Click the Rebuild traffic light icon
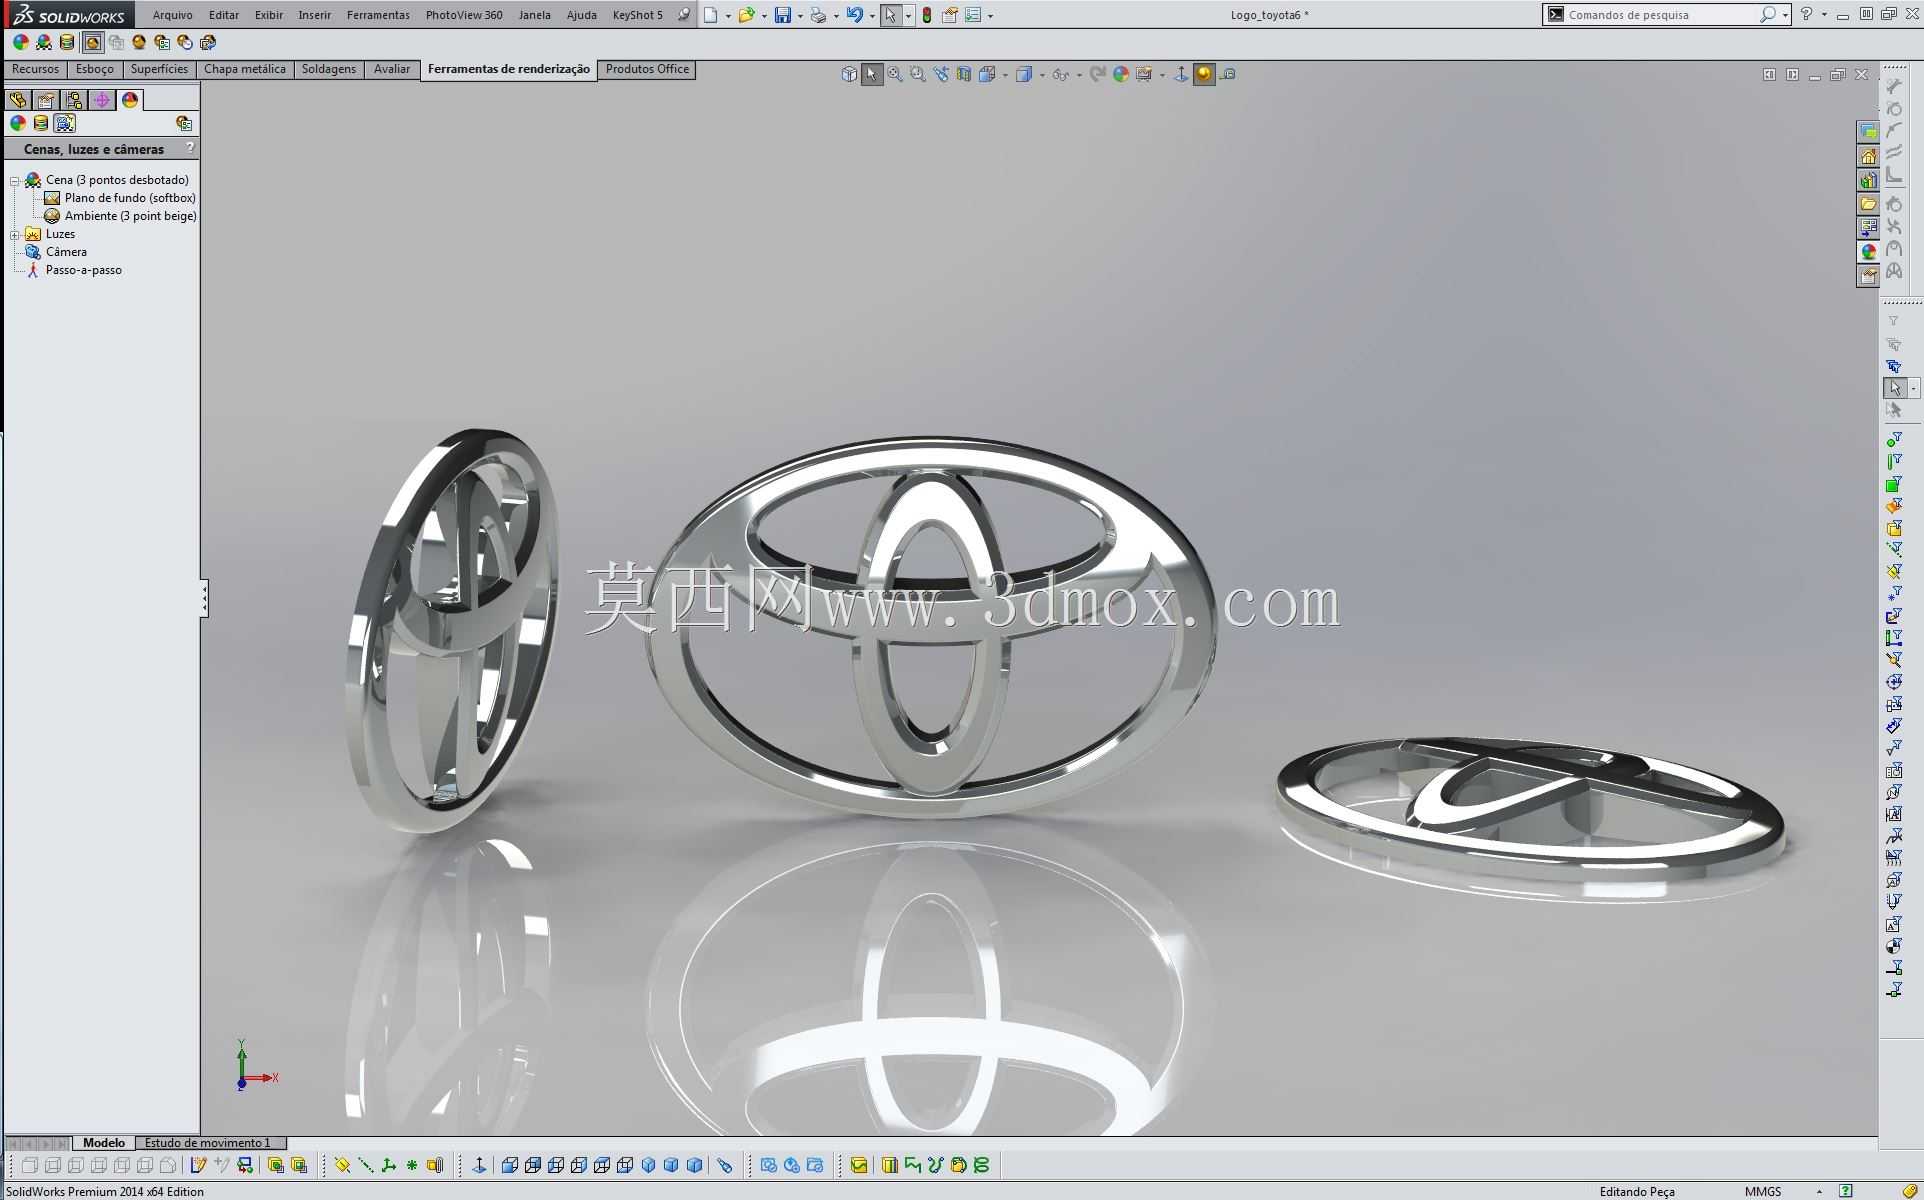The height and width of the screenshot is (1200, 1924). (927, 15)
